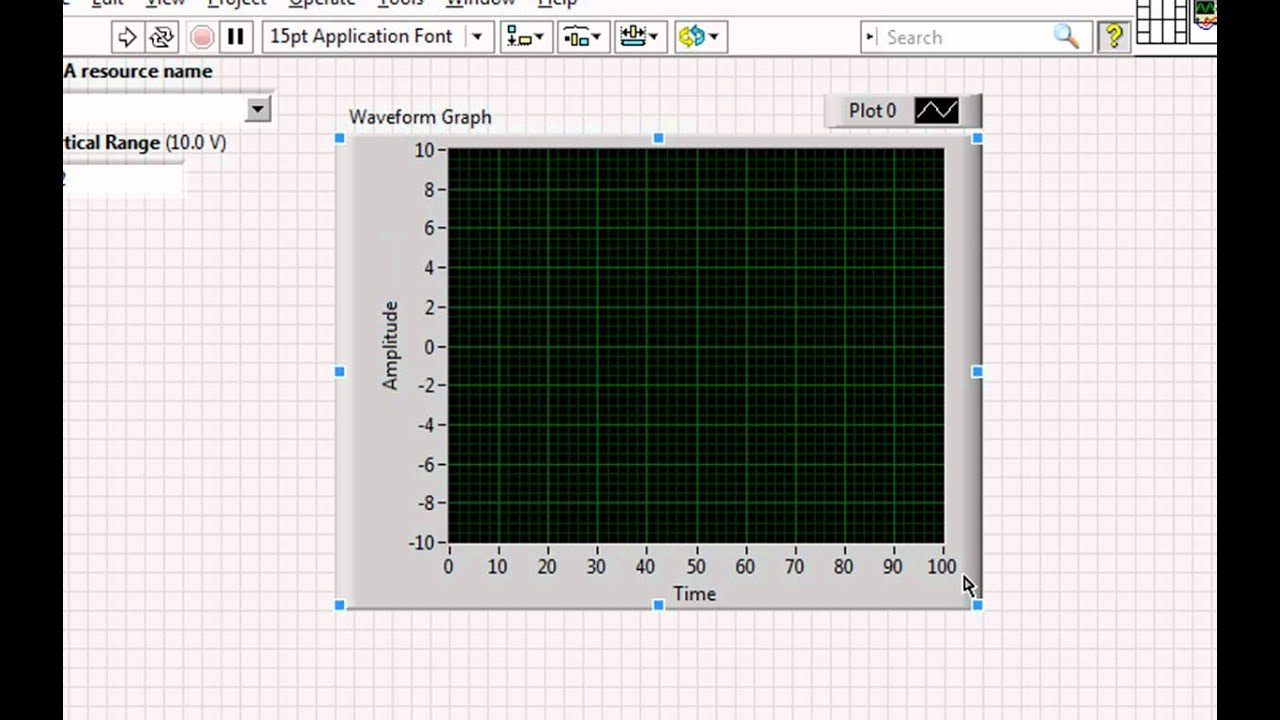Click the -10 value on Amplitude scale
This screenshot has height=720, width=1280.
click(421, 542)
